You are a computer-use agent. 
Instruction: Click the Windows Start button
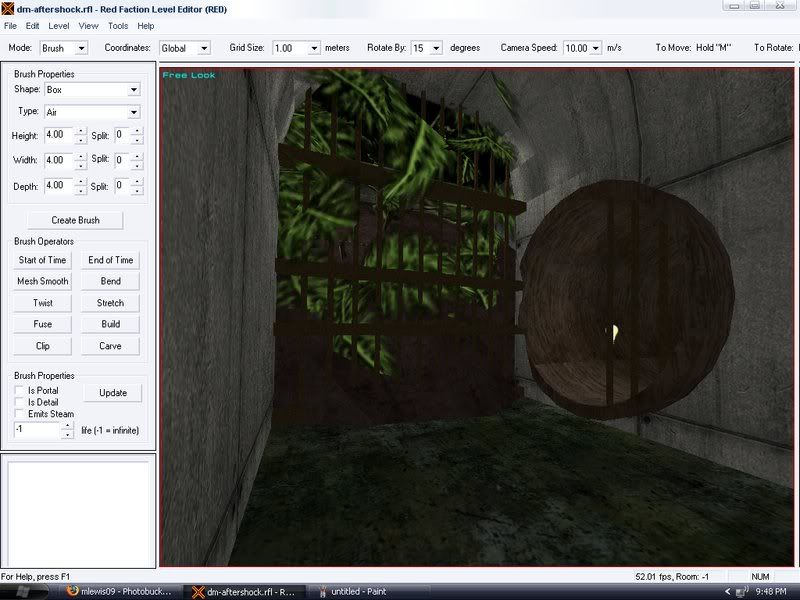tap(23, 592)
